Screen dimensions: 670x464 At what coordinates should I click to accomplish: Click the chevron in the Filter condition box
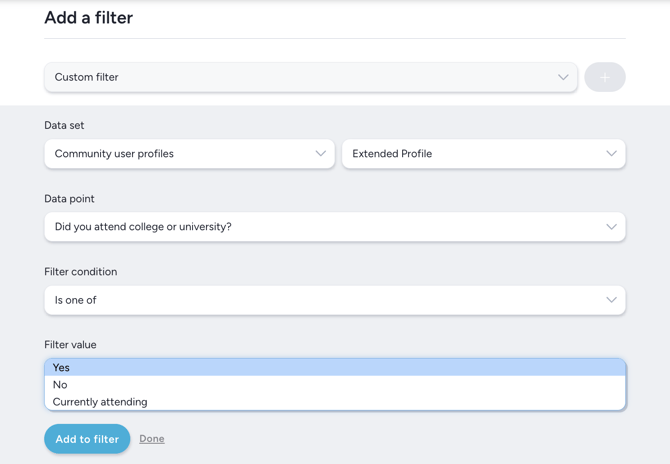click(x=611, y=300)
